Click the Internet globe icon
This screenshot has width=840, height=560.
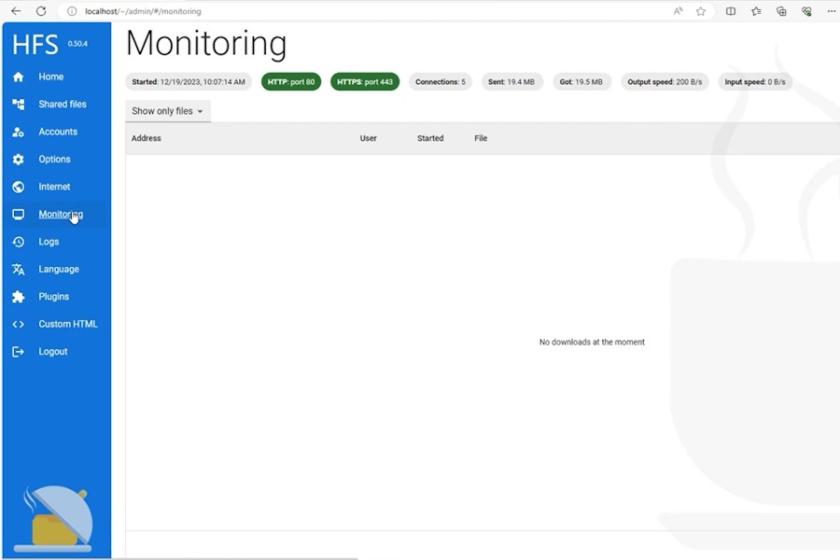[x=18, y=187]
